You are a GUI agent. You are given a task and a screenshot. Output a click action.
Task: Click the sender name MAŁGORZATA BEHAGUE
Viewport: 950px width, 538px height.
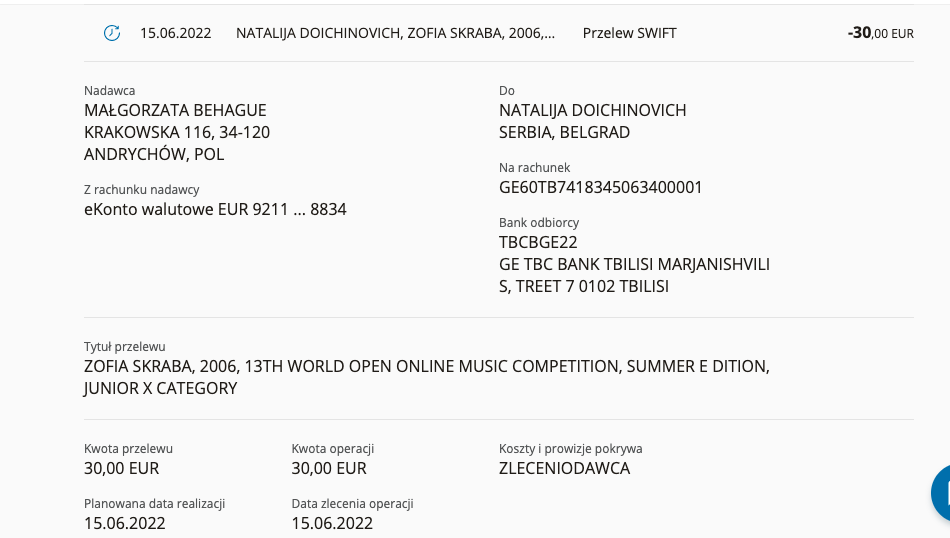point(175,110)
